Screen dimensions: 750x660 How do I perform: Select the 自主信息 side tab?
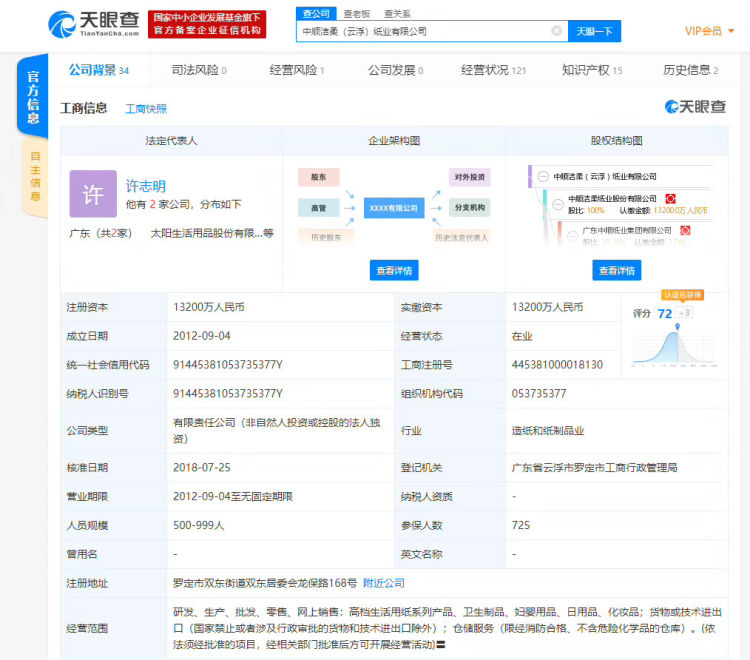35,176
